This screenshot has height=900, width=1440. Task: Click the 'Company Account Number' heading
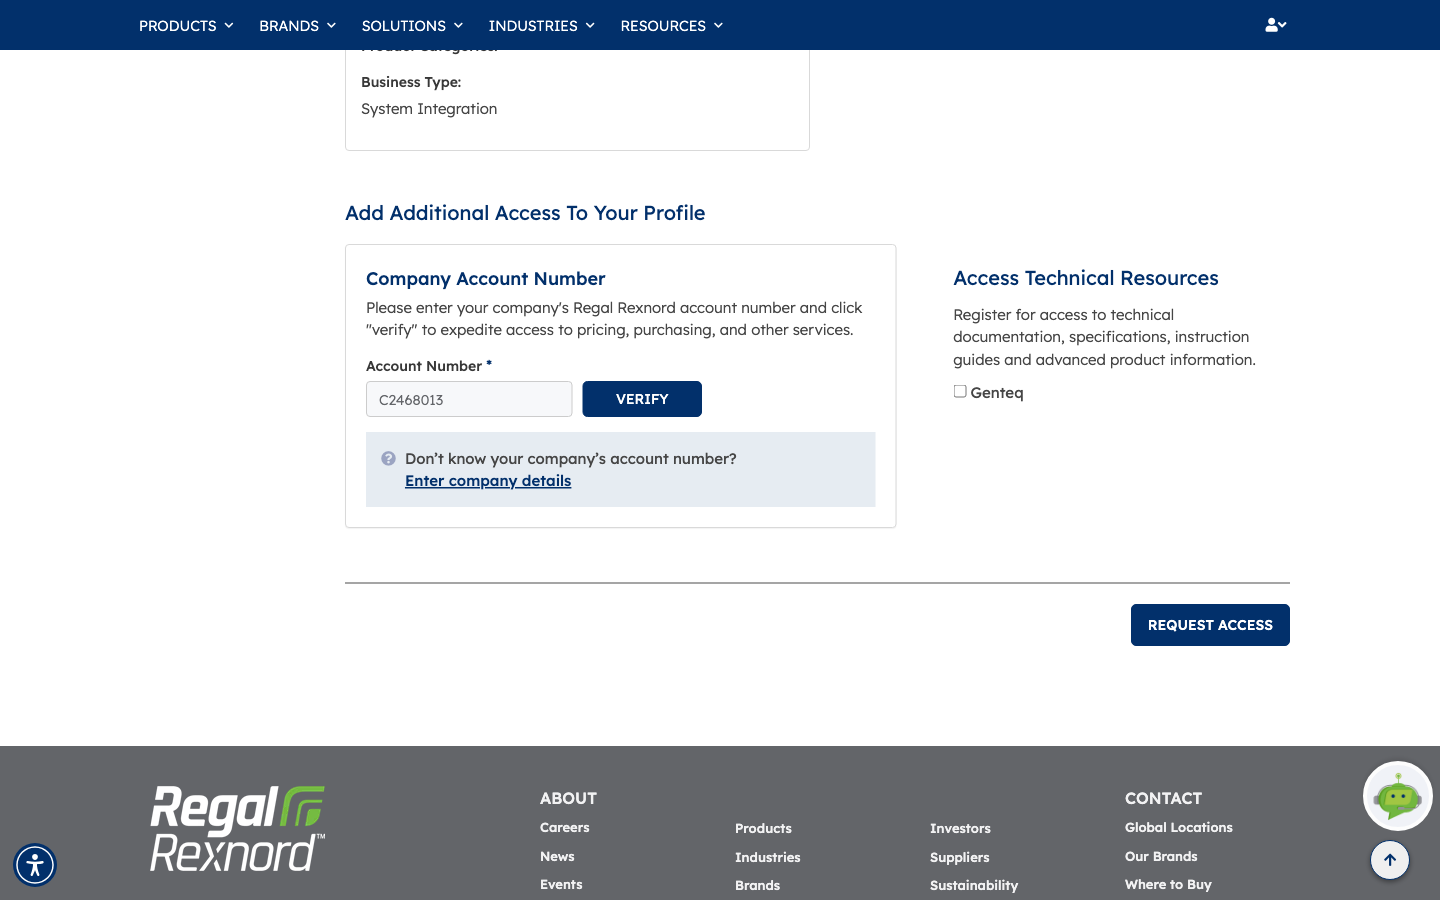pos(486,279)
